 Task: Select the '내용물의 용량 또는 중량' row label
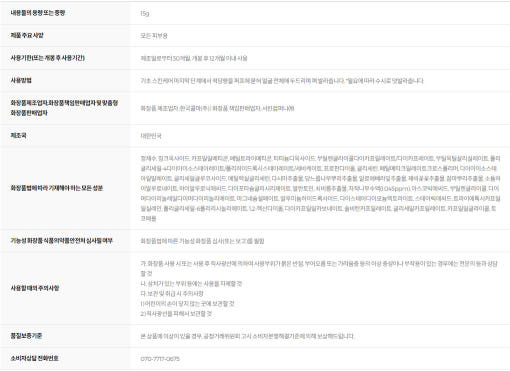click(38, 13)
